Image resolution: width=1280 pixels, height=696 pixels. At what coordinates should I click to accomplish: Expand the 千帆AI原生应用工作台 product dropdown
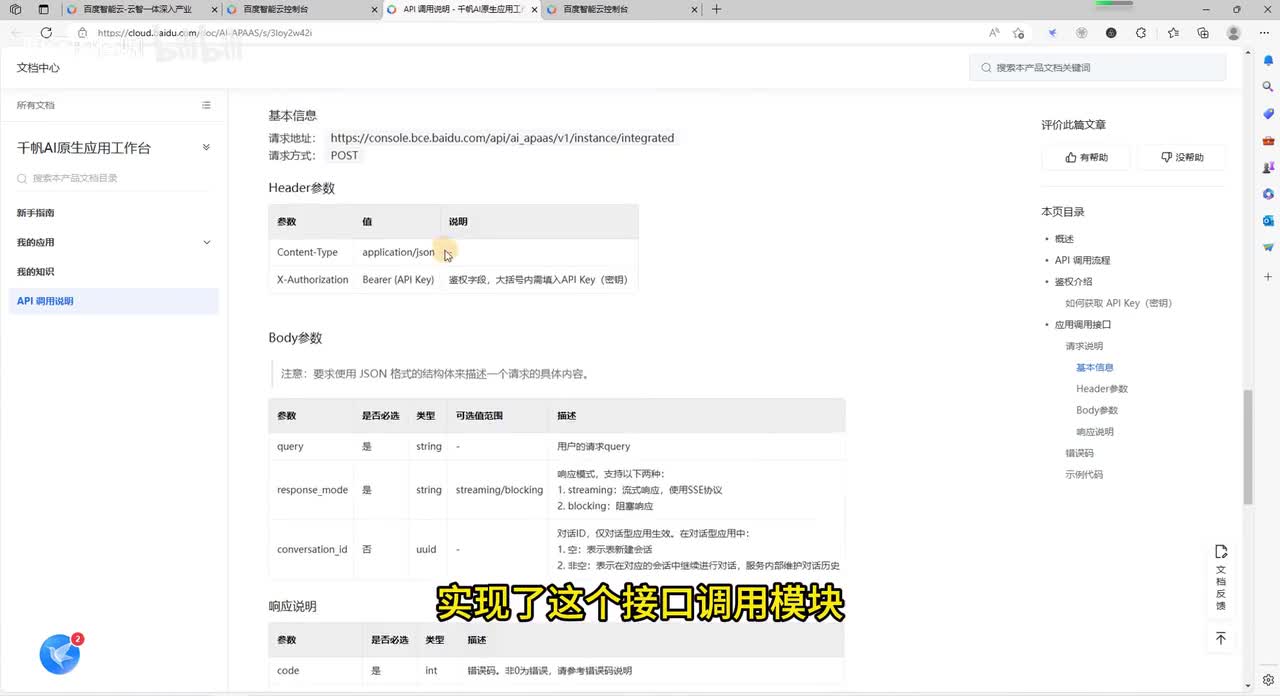(x=206, y=147)
